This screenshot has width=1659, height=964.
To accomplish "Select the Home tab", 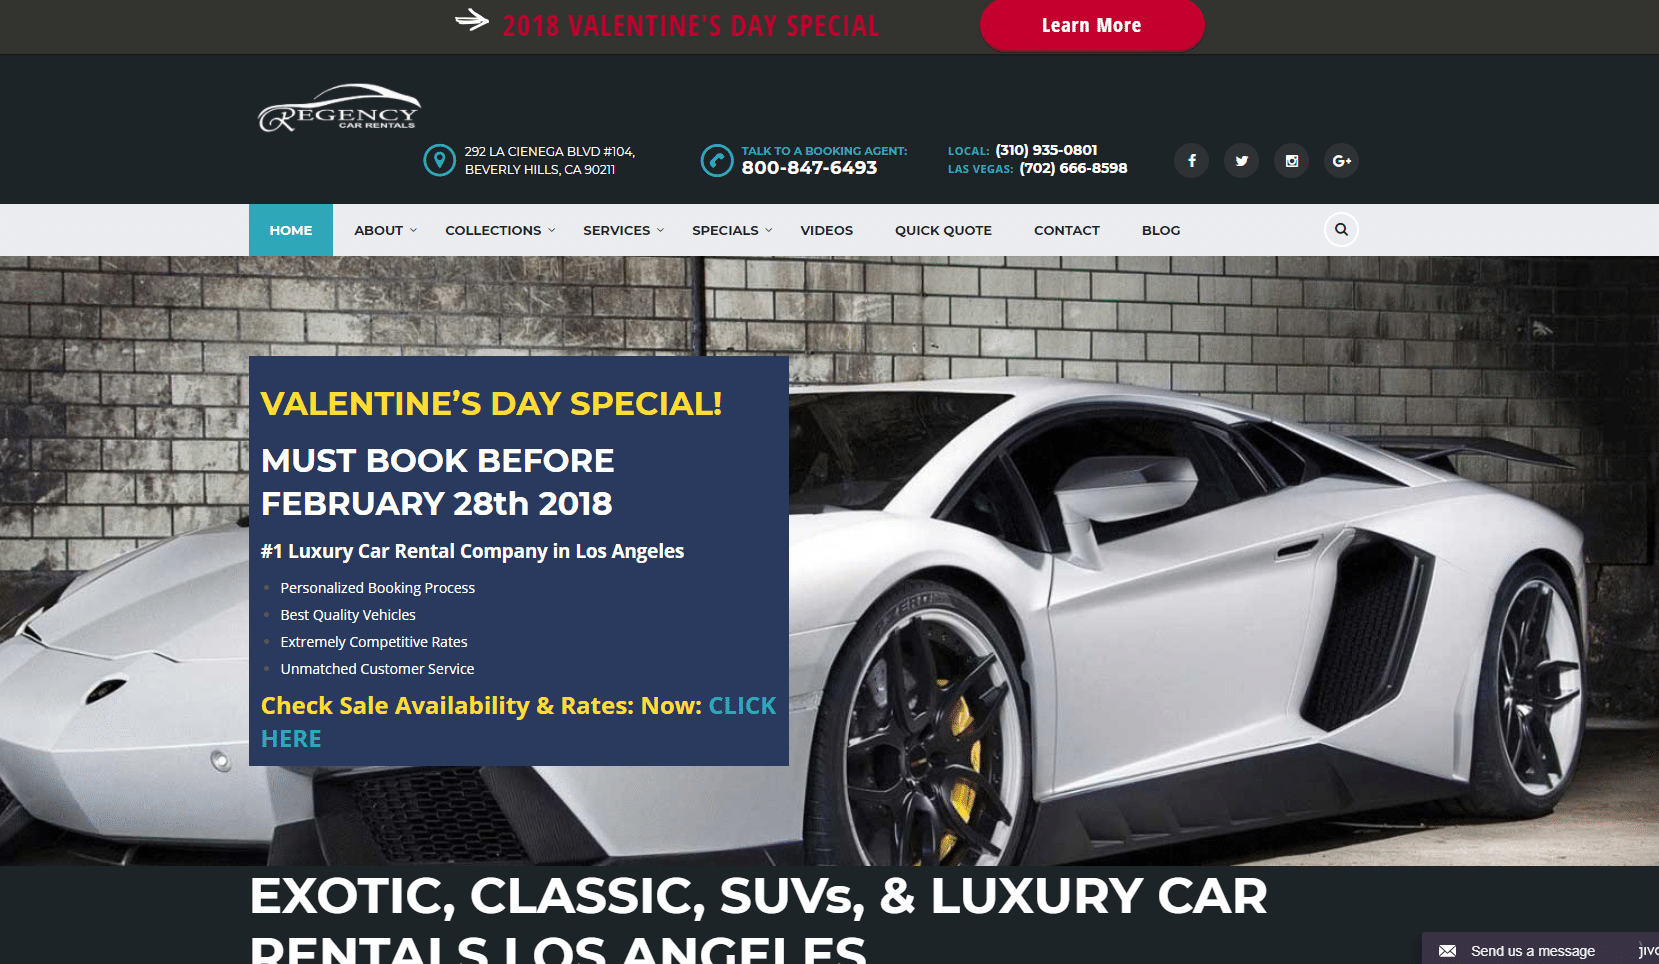I will click(291, 230).
